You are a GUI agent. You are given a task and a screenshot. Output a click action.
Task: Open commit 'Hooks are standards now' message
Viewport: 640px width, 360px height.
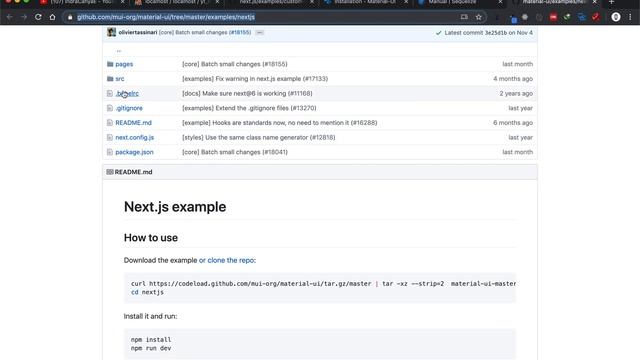tap(280, 123)
